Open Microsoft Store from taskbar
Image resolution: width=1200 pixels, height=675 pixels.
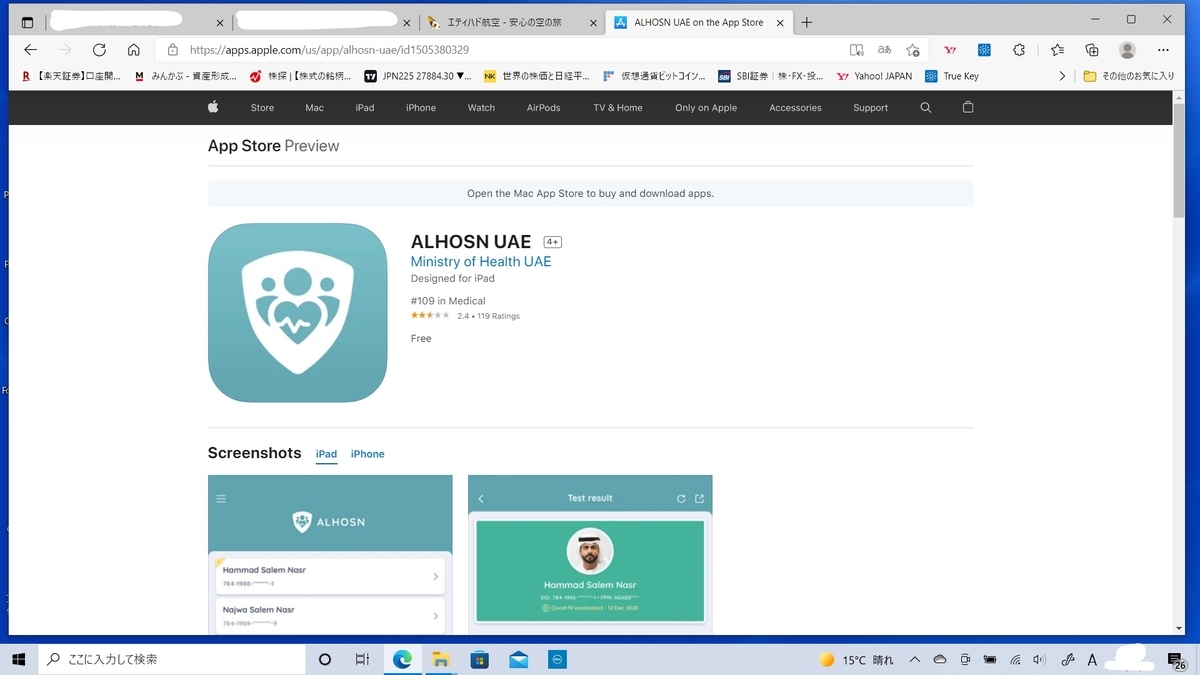[480, 659]
